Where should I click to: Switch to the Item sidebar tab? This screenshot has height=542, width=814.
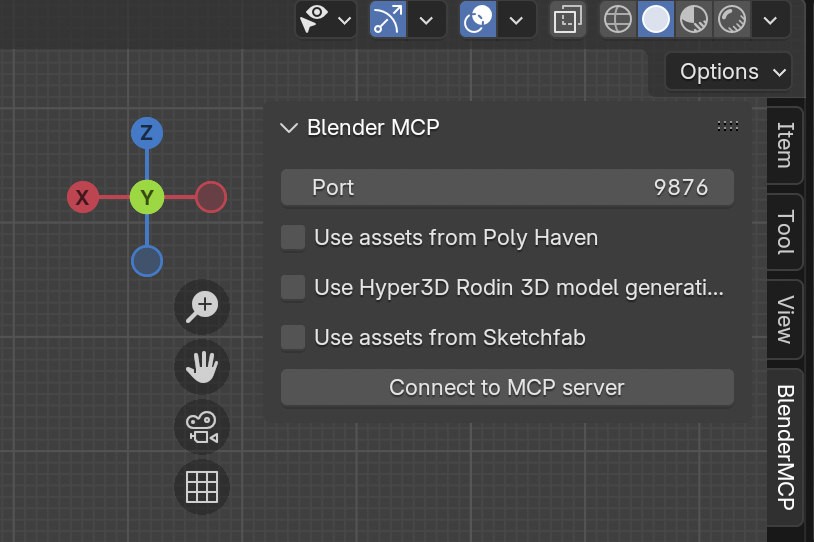[x=785, y=145]
